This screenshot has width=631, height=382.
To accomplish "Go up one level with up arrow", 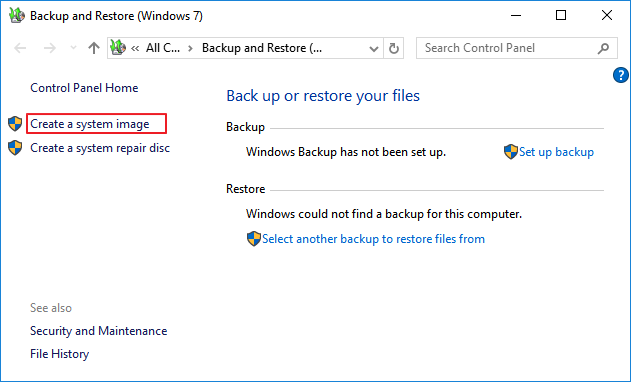I will (94, 48).
